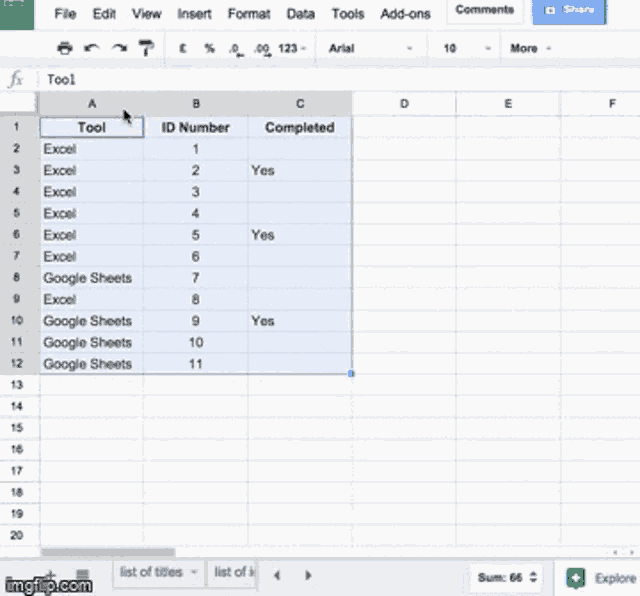This screenshot has width=640, height=596.
Task: Format as percent icon
Action: [209, 49]
